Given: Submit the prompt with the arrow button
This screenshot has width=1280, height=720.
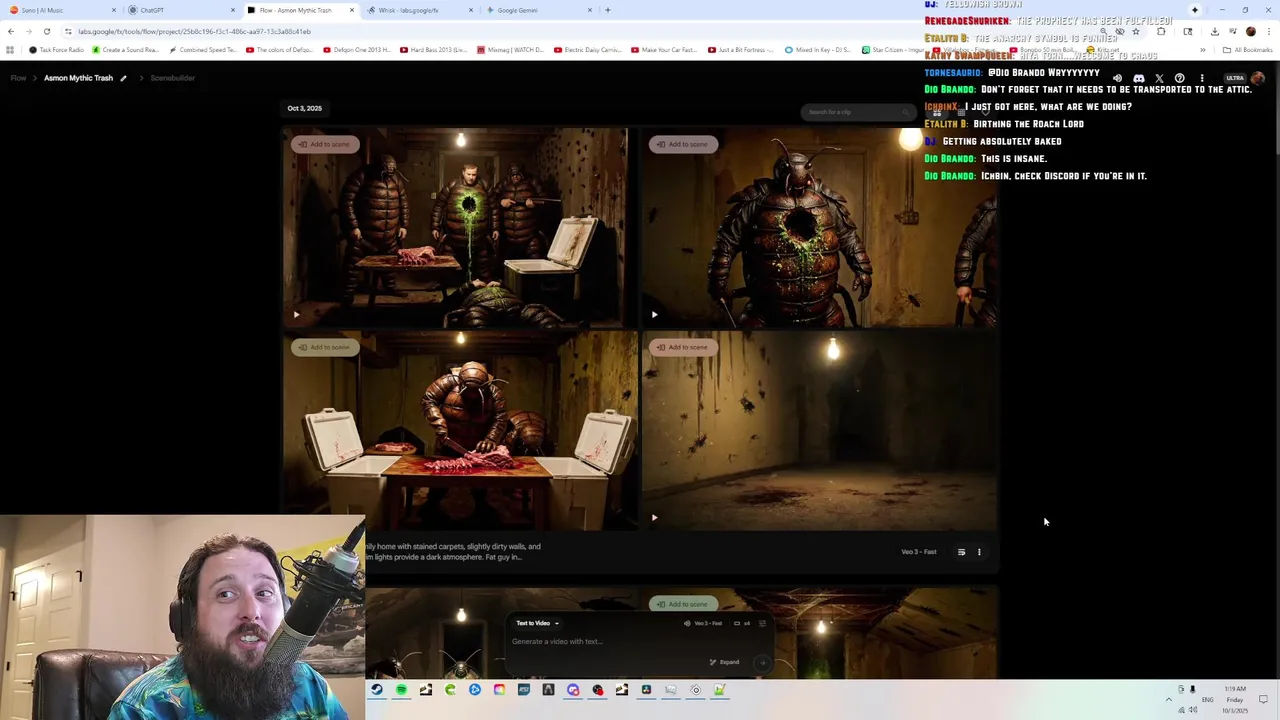Looking at the screenshot, I should (x=762, y=662).
